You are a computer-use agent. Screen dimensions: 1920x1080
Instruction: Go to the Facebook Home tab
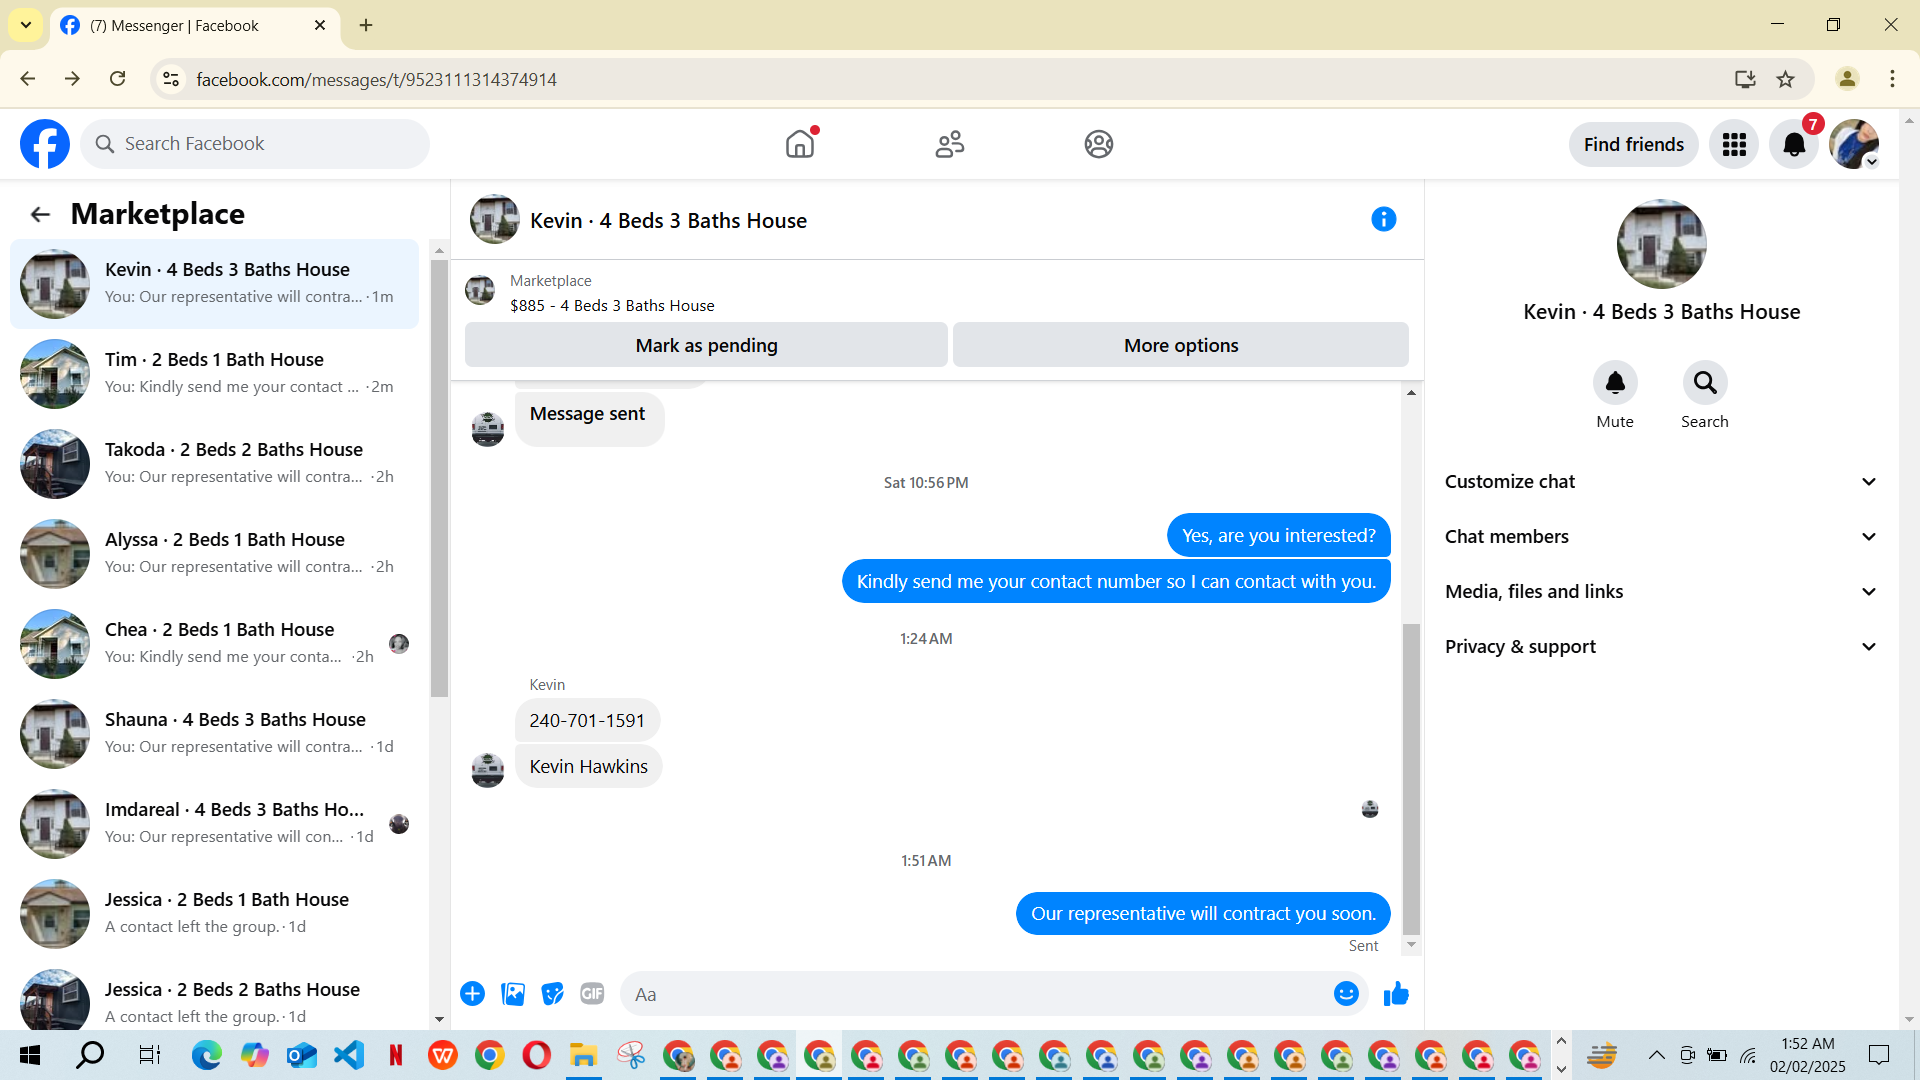tap(800, 145)
